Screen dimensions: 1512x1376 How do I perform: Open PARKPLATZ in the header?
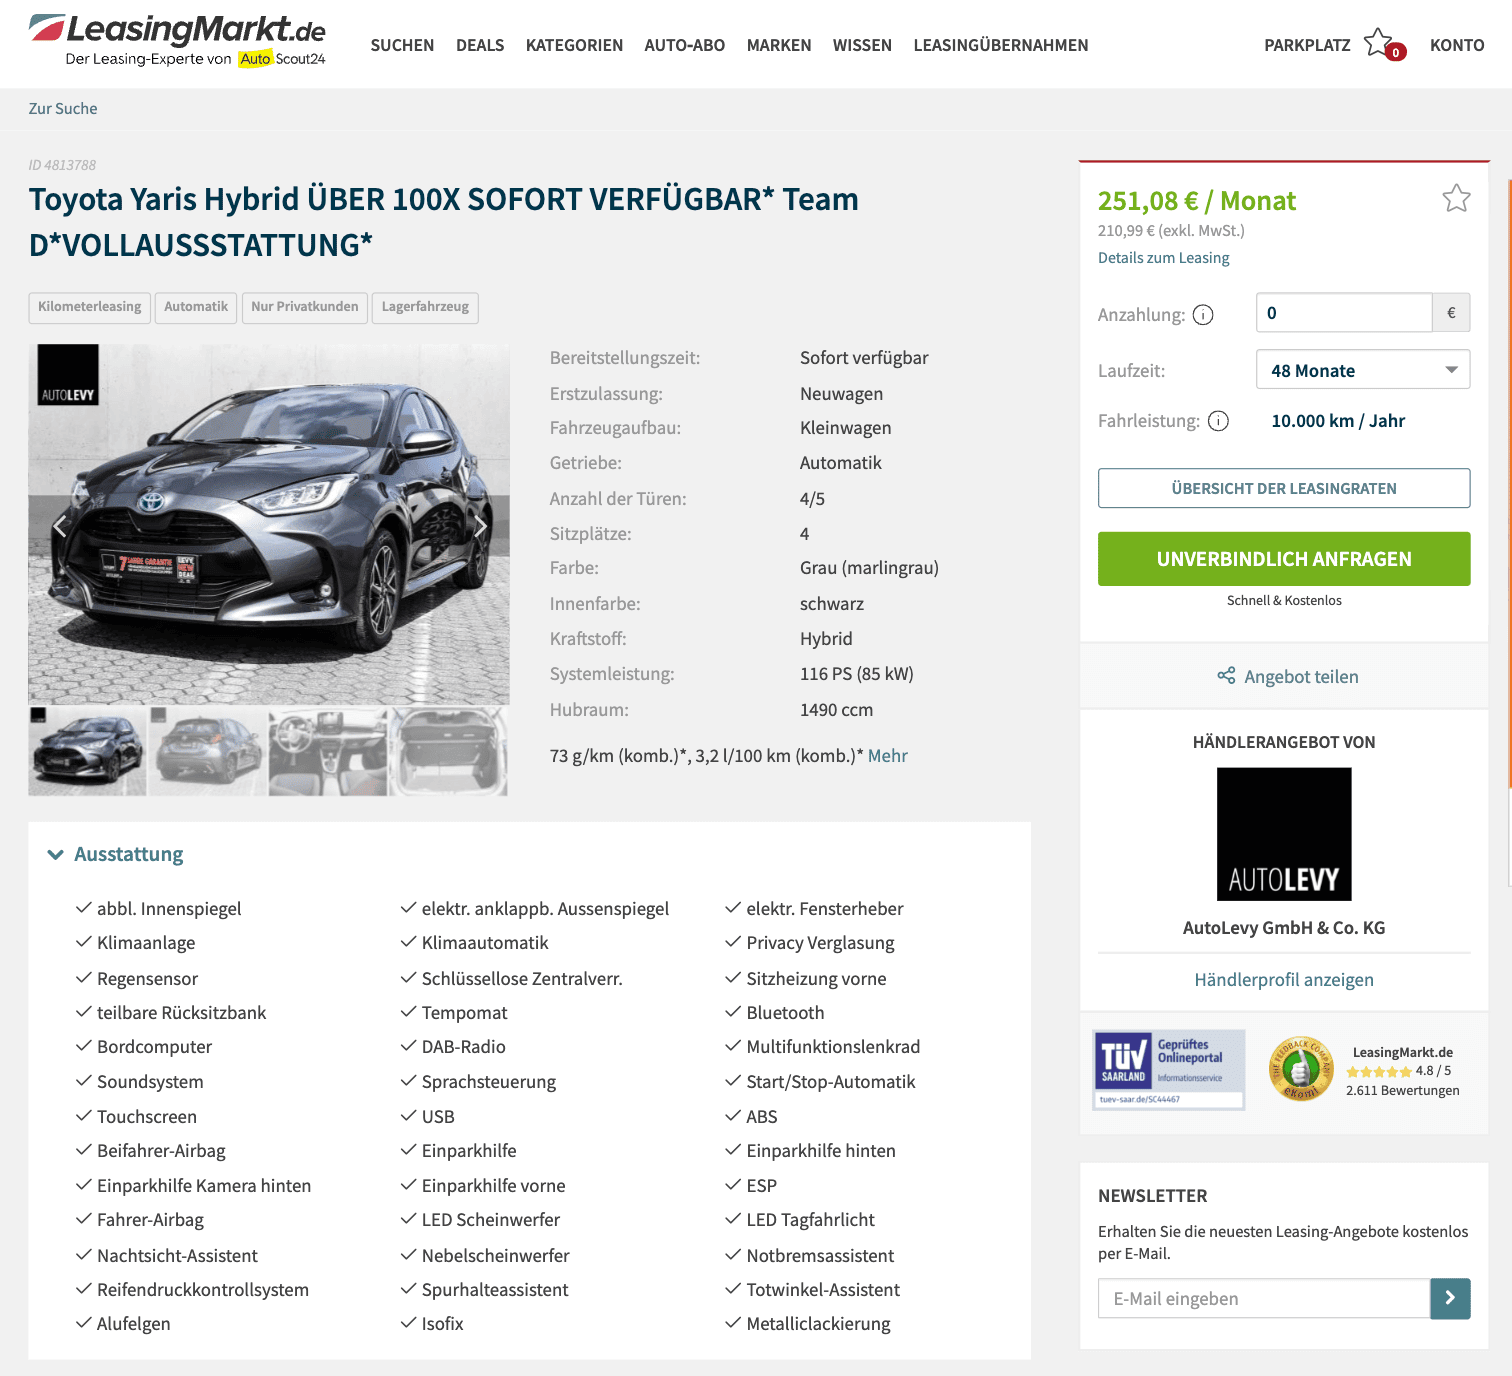click(1307, 45)
